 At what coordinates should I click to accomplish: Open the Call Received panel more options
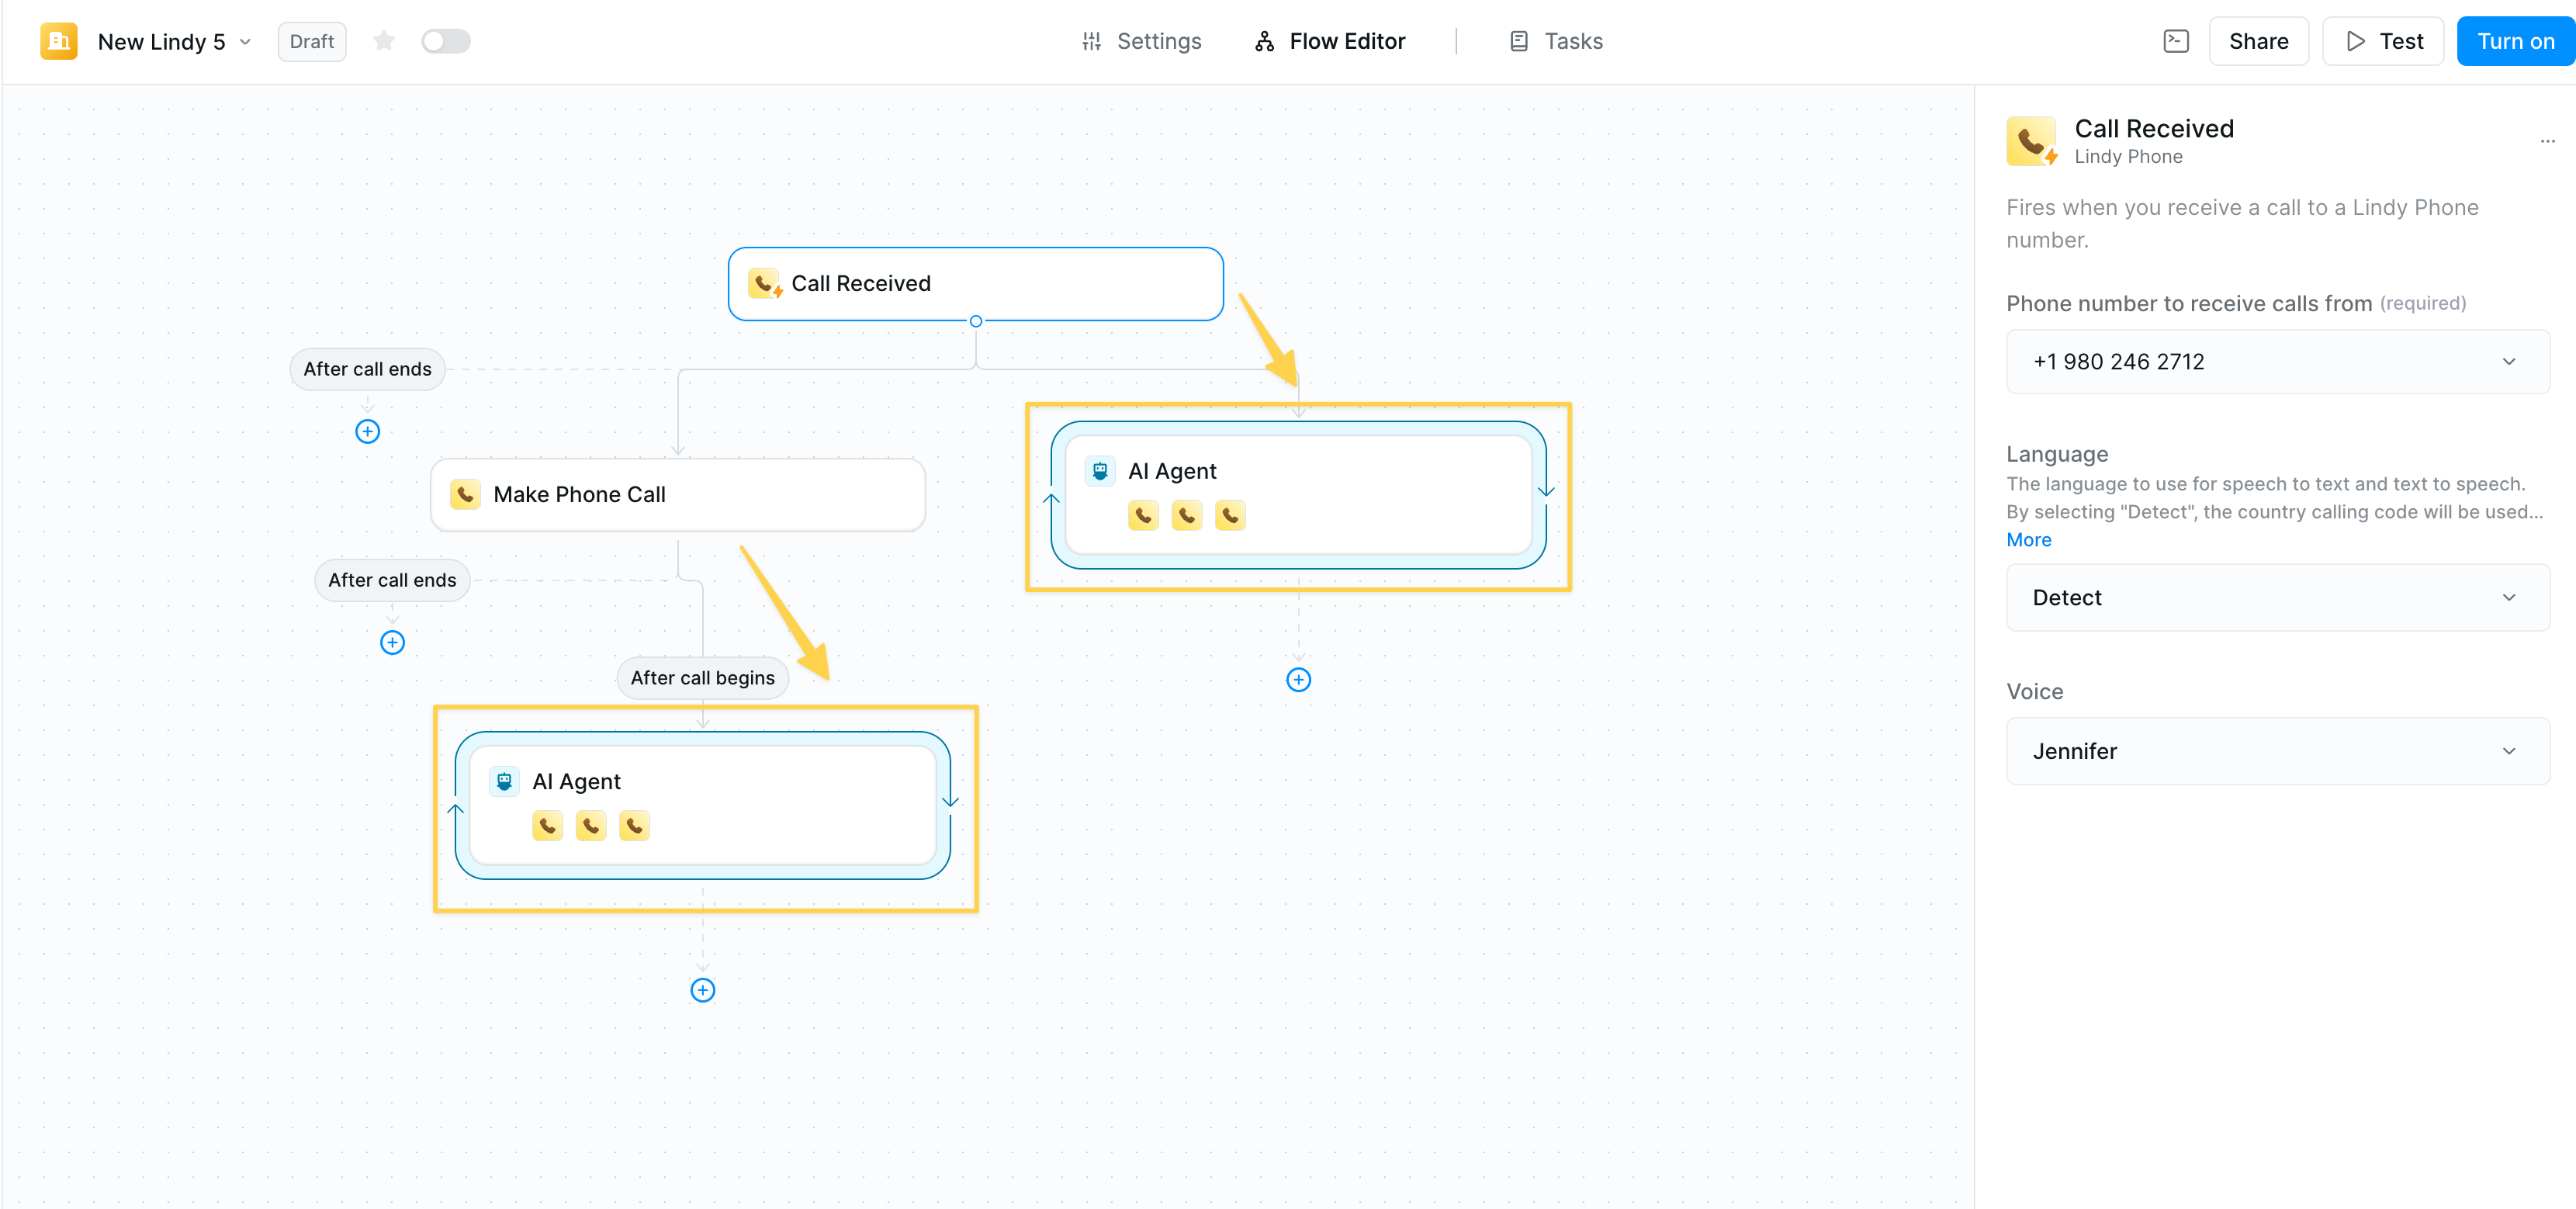(x=2547, y=141)
